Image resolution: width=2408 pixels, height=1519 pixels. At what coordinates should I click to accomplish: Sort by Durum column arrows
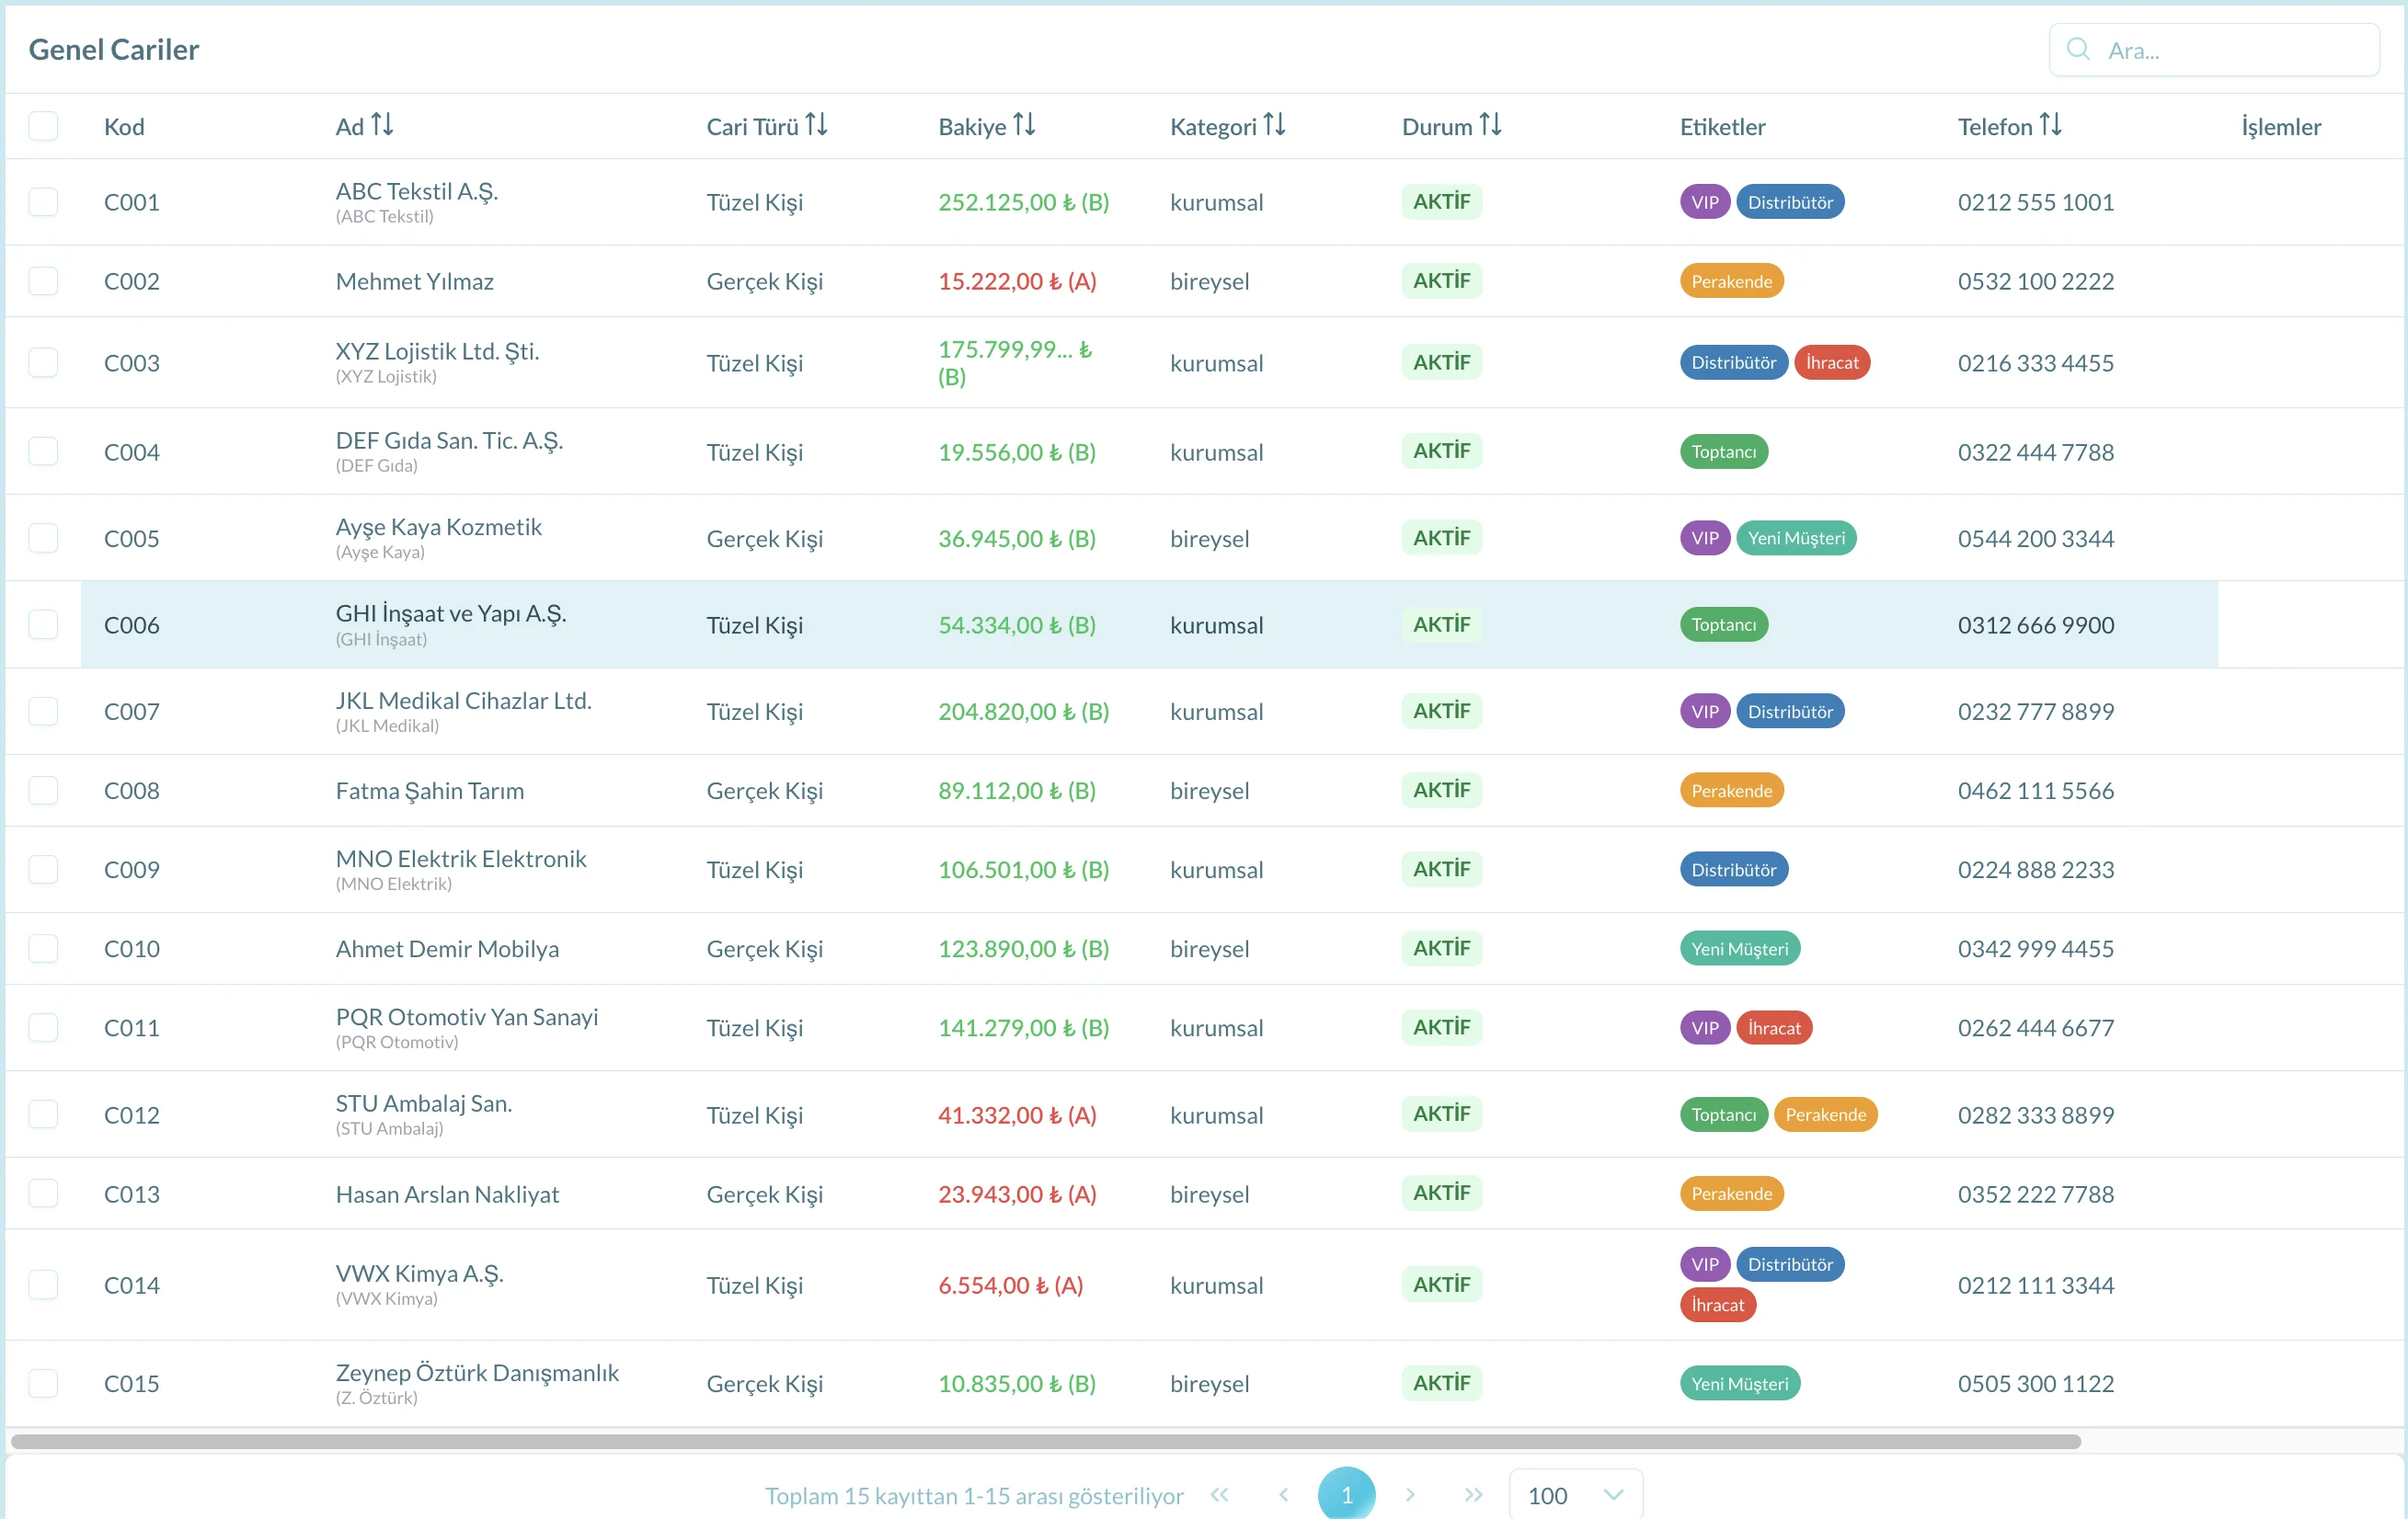(1490, 125)
